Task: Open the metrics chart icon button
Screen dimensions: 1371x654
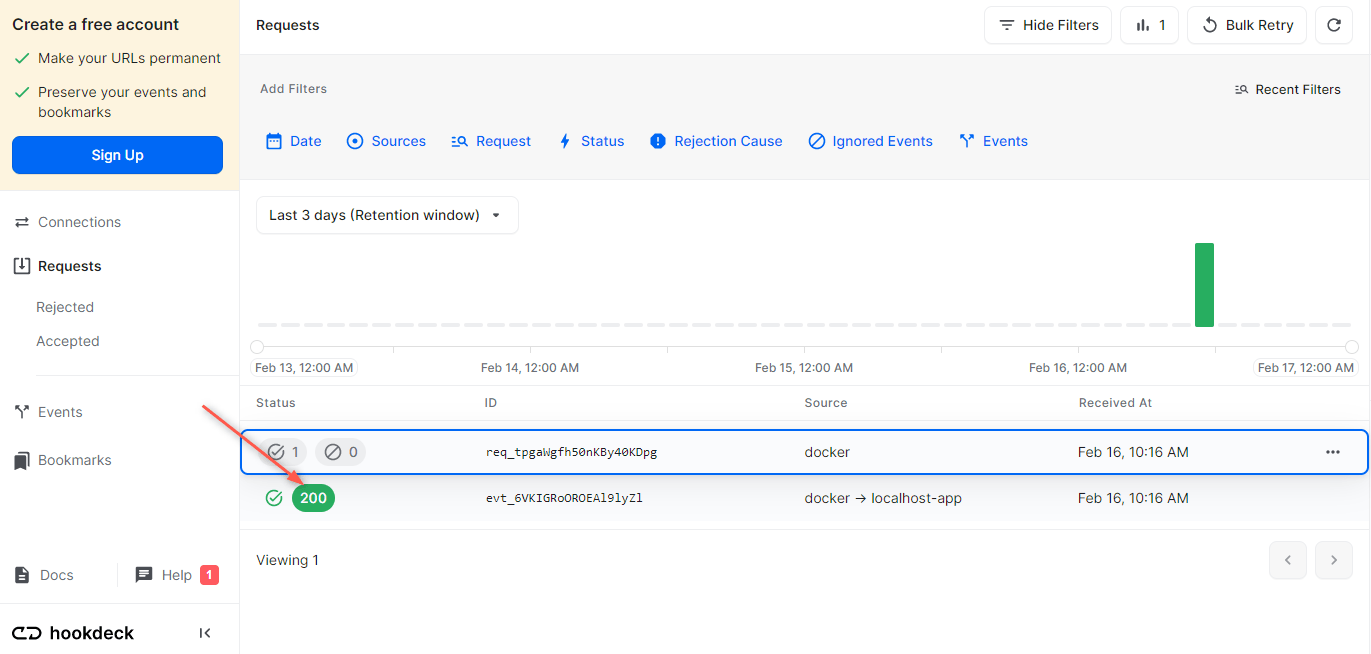Action: pyautogui.click(x=1150, y=26)
